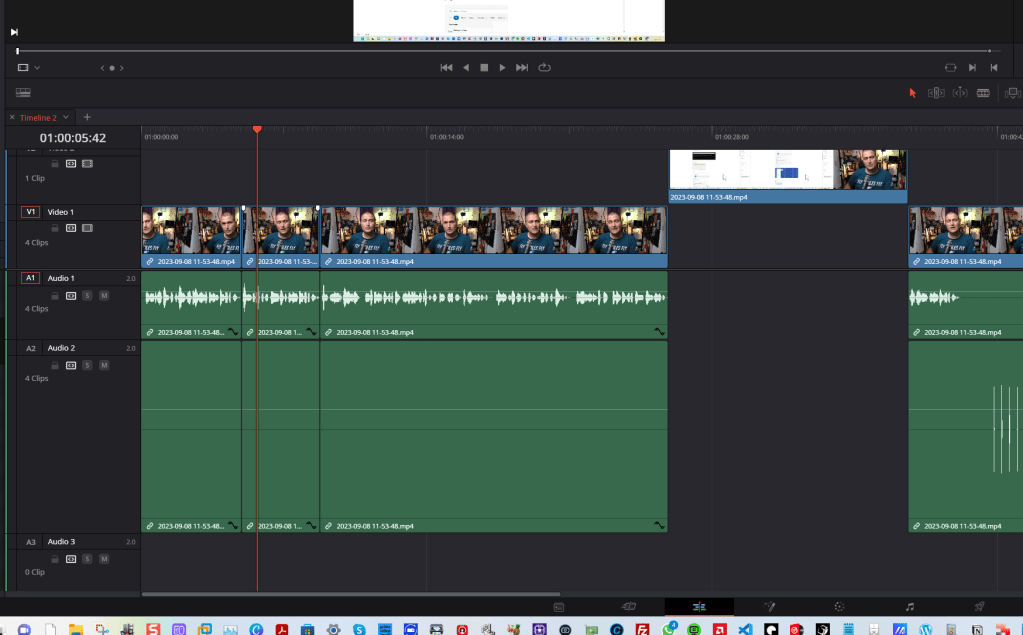Viewport: 1023px width, 635px height.
Task: Open FileZilla from the taskbar
Action: (643, 629)
